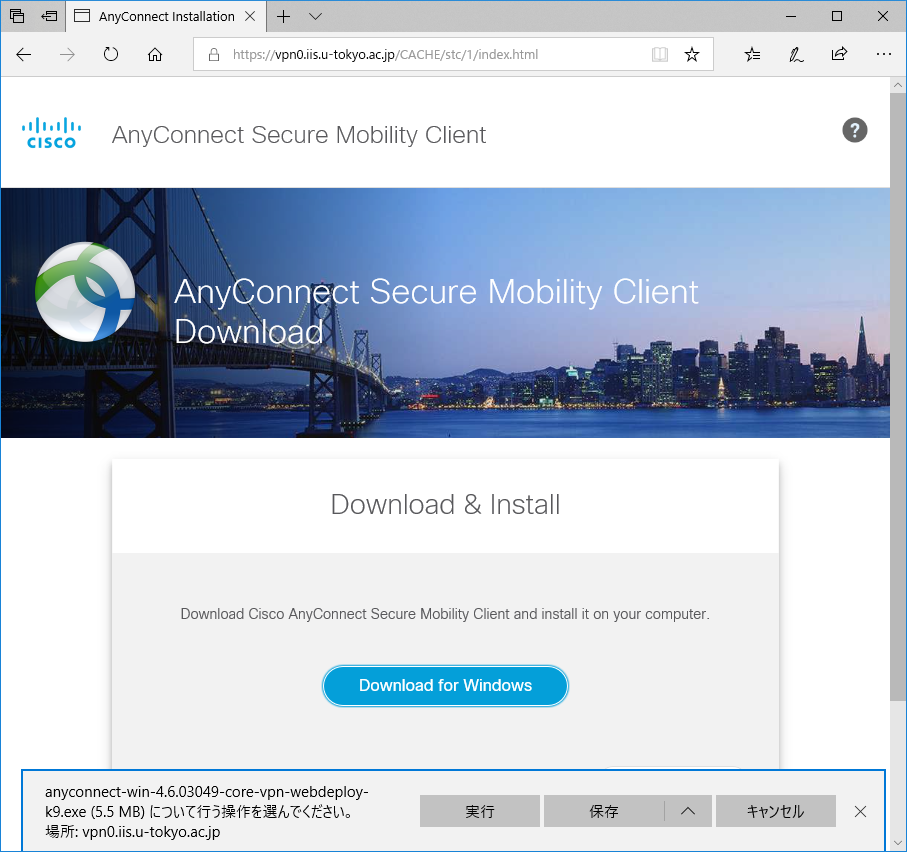Add notes with pen icon

(x=797, y=54)
